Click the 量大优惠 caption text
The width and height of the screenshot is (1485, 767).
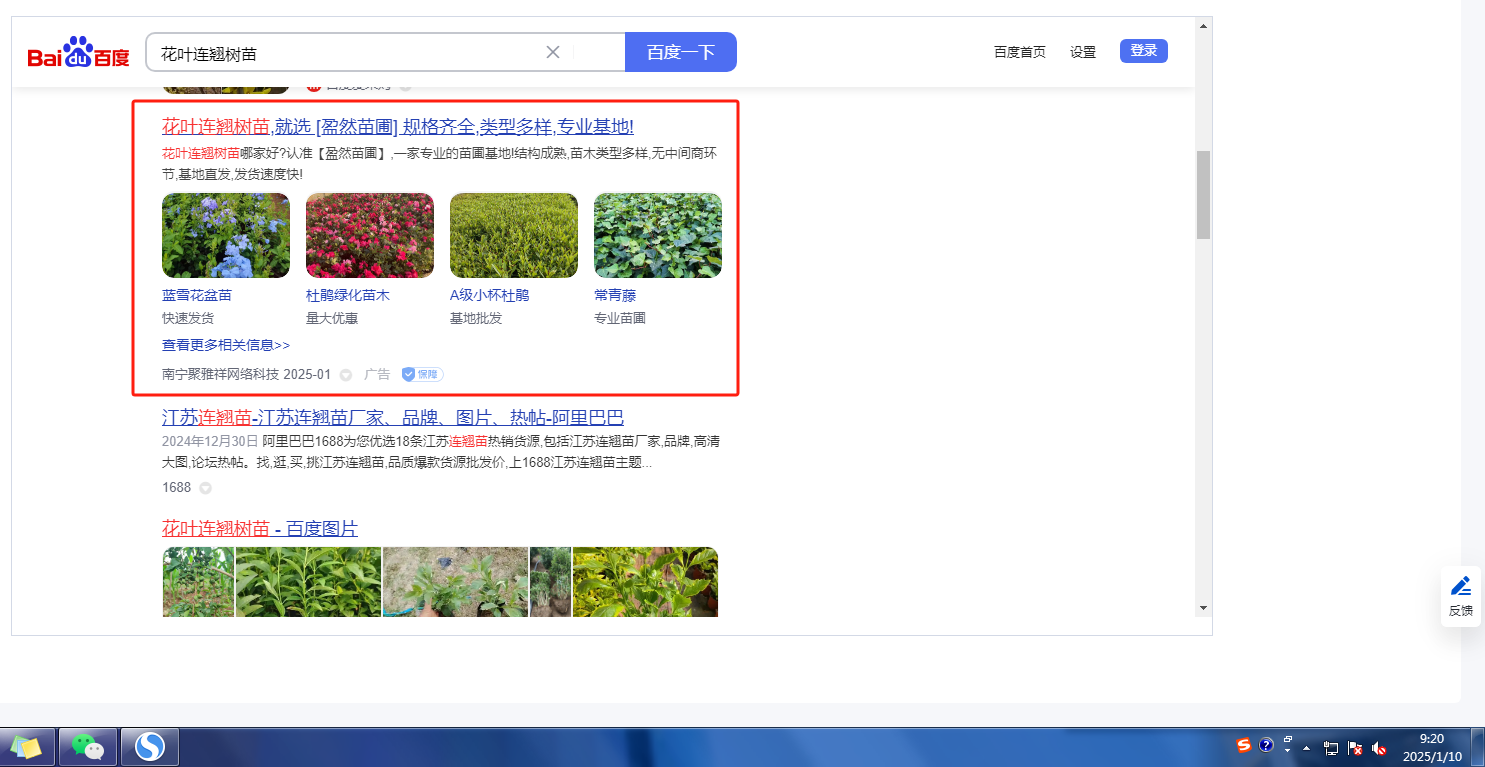tap(332, 318)
